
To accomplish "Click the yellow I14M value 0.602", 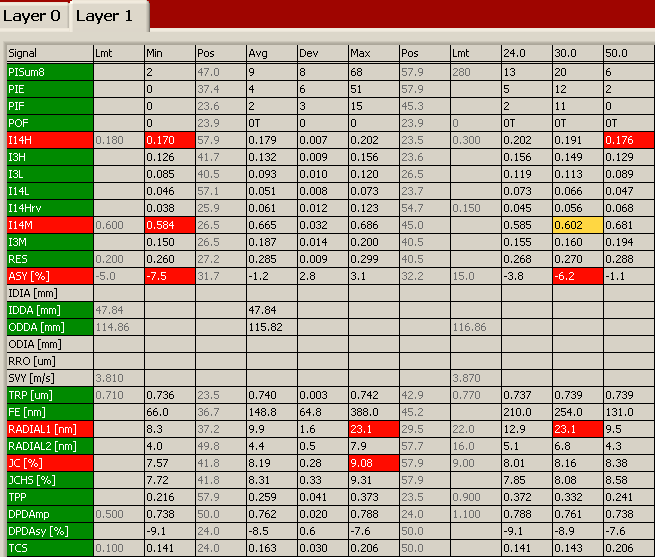I will pyautogui.click(x=578, y=225).
